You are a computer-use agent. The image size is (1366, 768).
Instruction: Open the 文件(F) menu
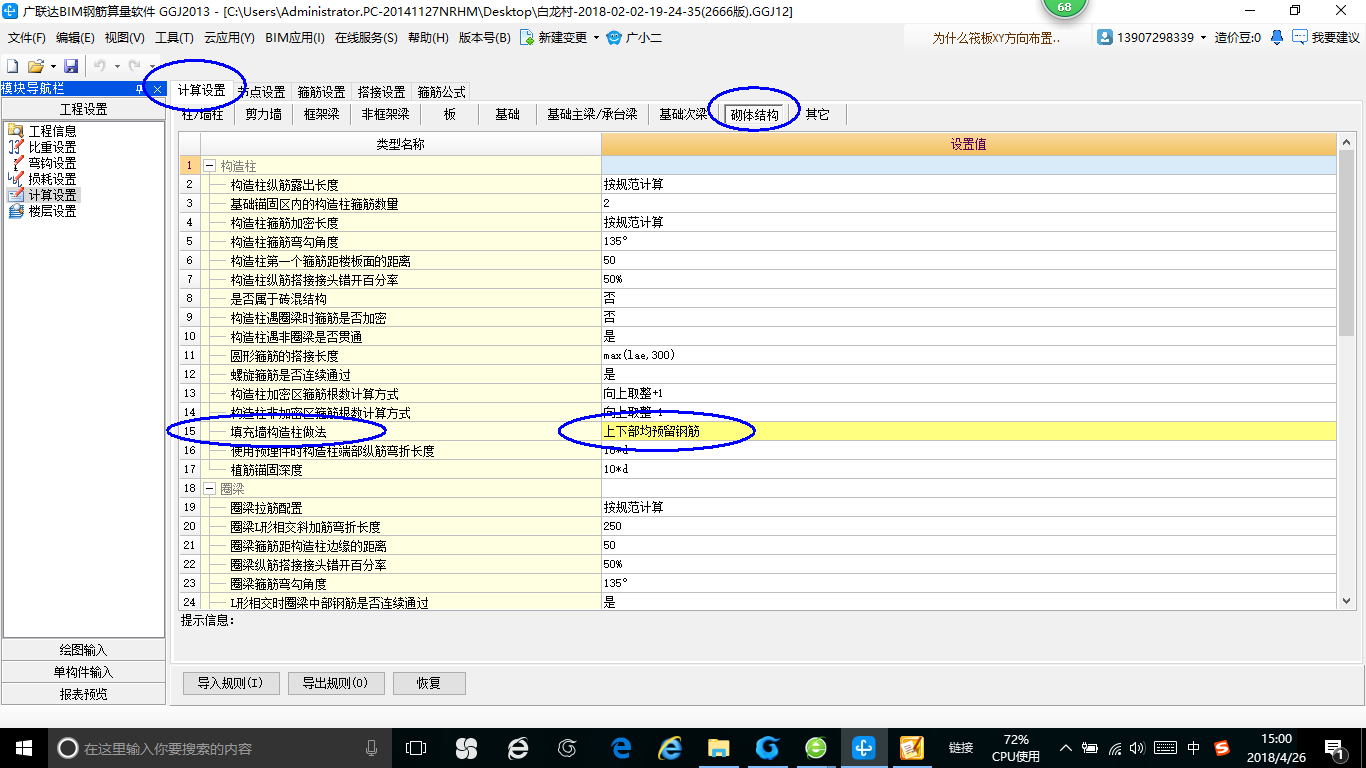(27, 37)
